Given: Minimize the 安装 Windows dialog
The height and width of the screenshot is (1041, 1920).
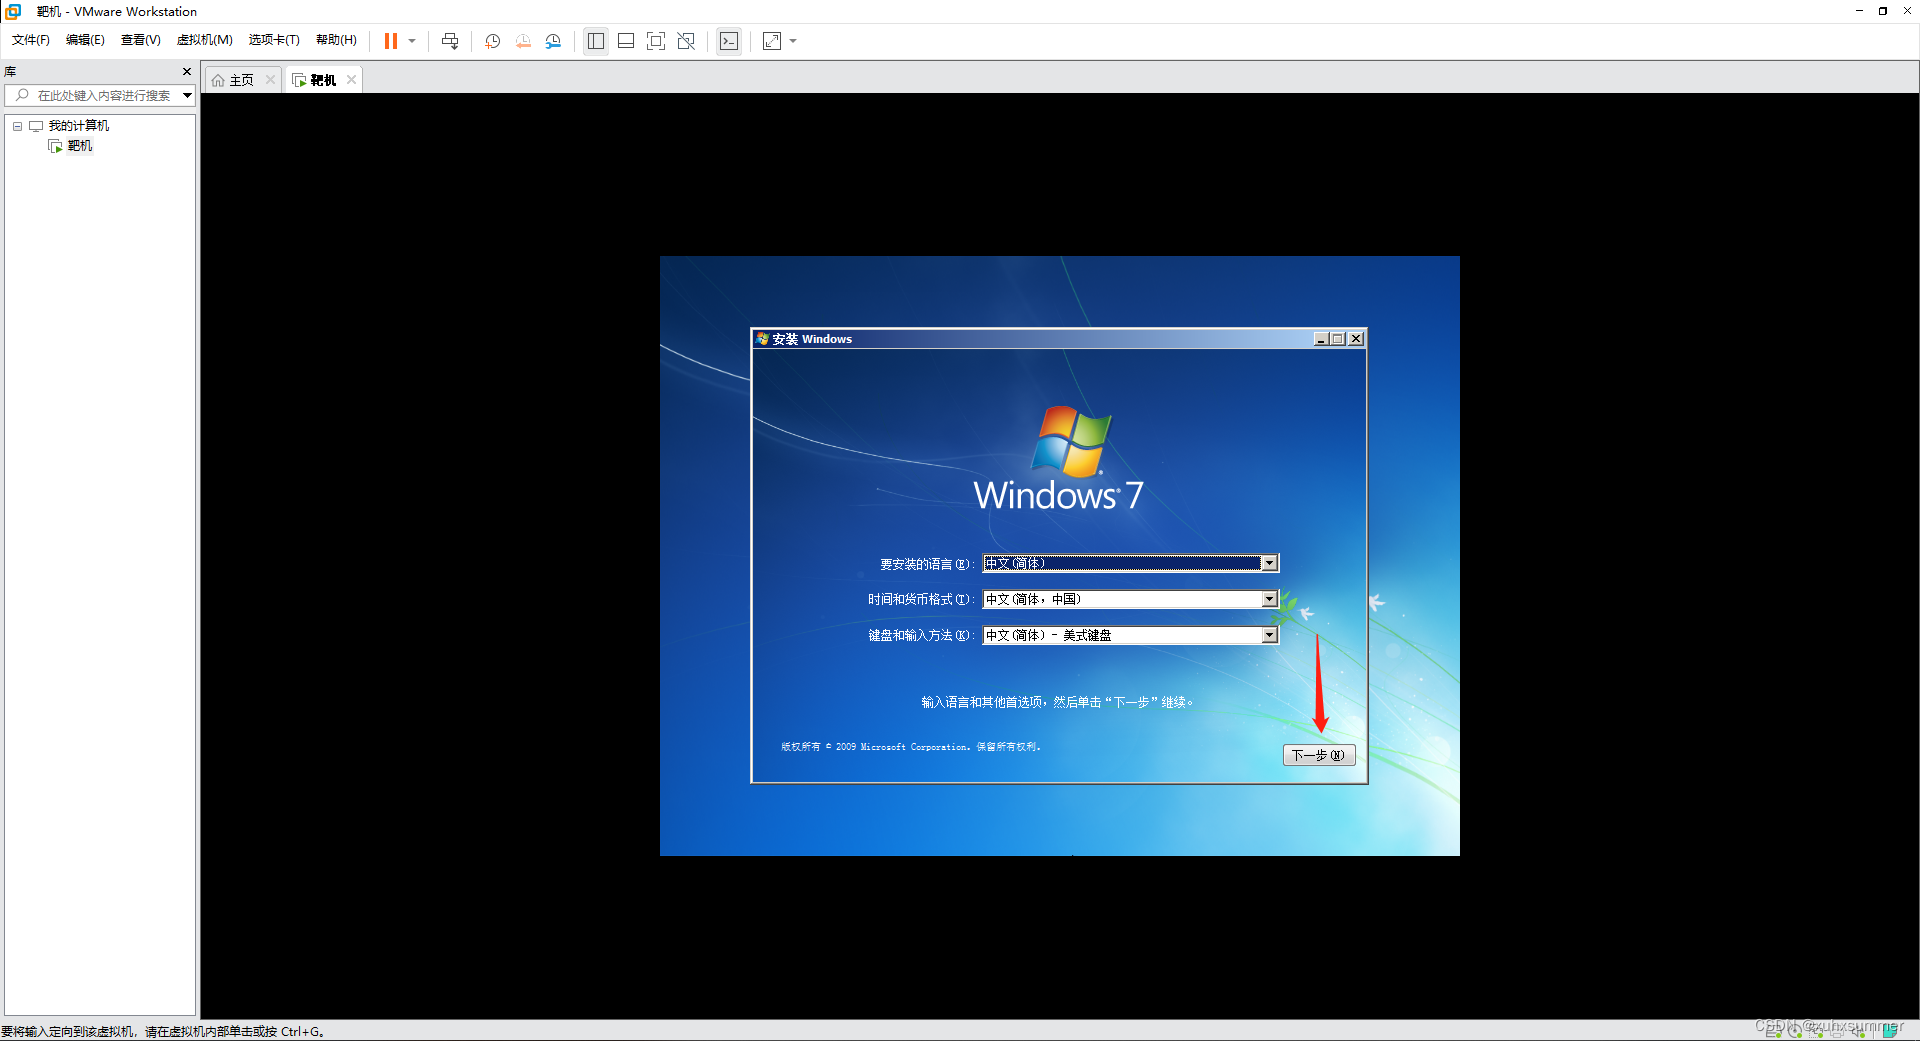Looking at the screenshot, I should pyautogui.click(x=1322, y=339).
